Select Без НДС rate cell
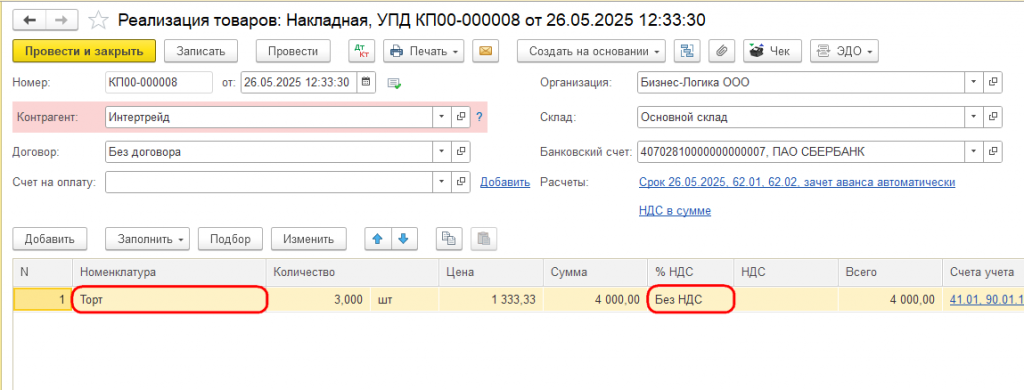The width and height of the screenshot is (1024, 390). (x=691, y=300)
